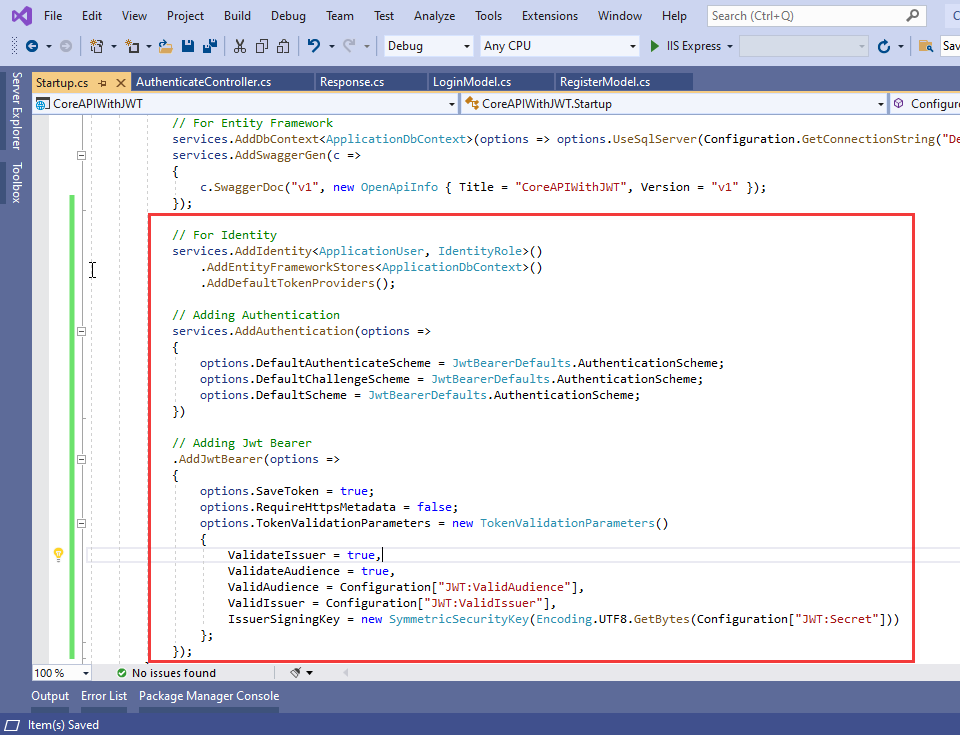Open the Output panel tab
960x735 pixels.
(50, 696)
